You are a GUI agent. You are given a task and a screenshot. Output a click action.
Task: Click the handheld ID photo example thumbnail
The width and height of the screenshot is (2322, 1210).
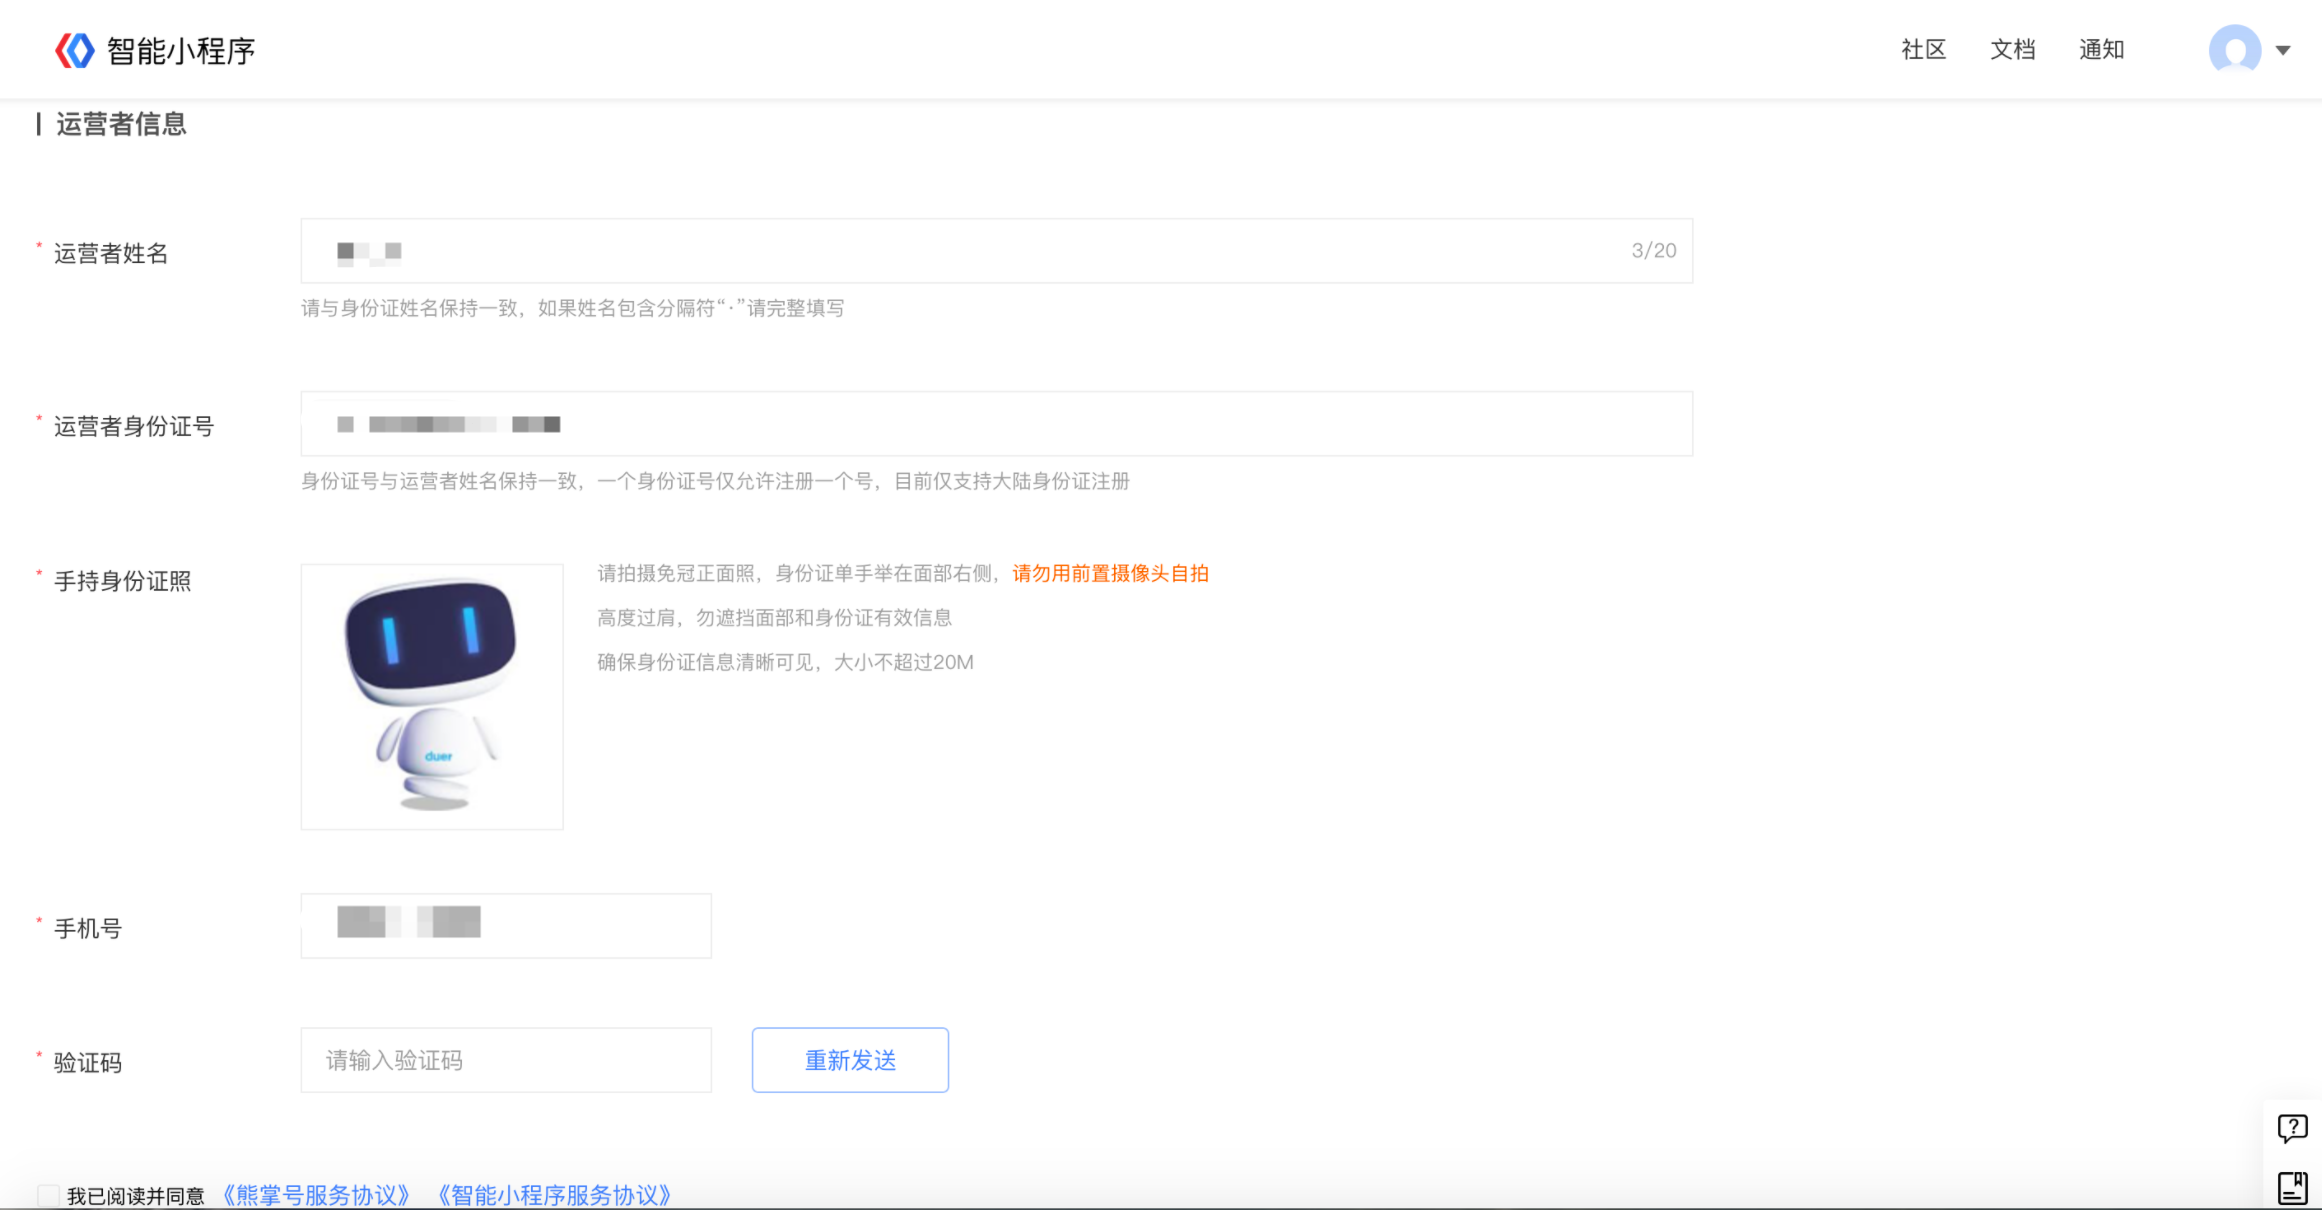click(x=431, y=697)
